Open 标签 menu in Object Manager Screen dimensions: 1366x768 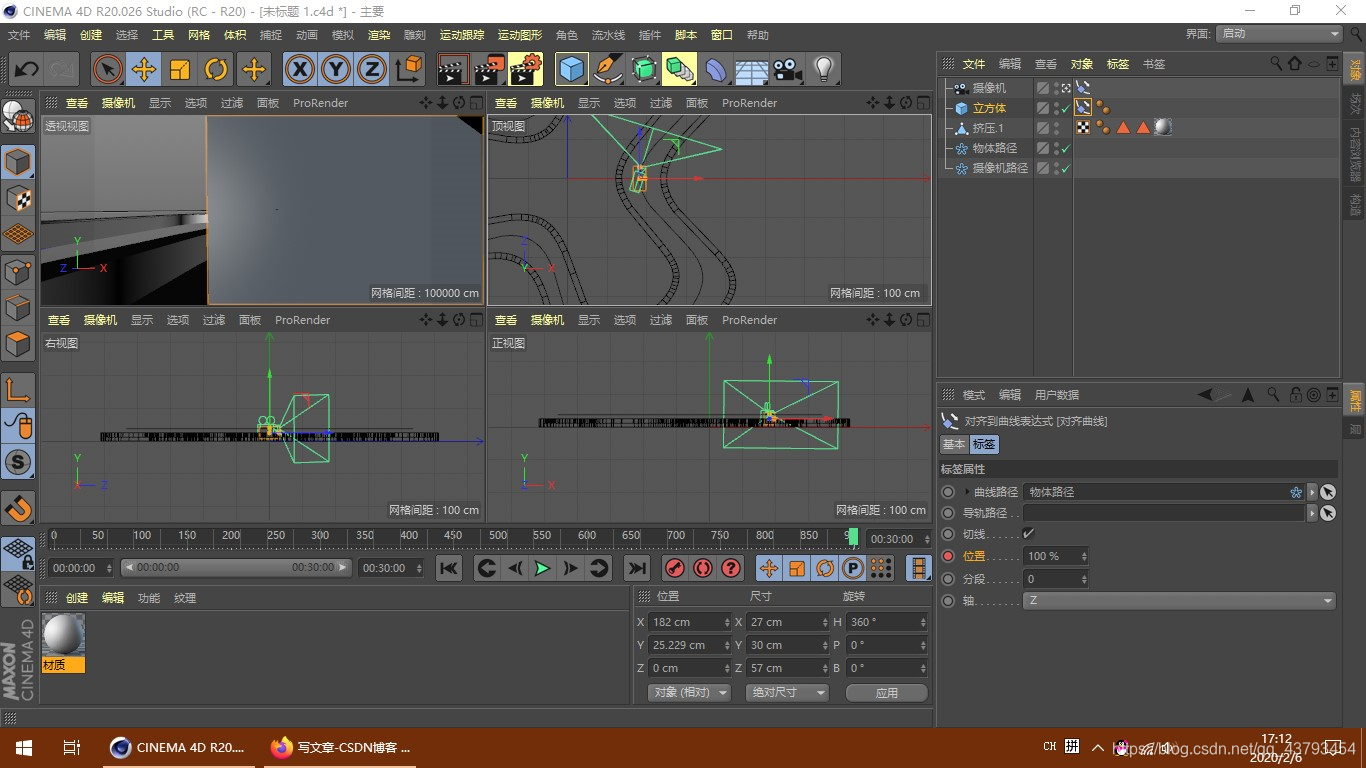tap(1118, 64)
